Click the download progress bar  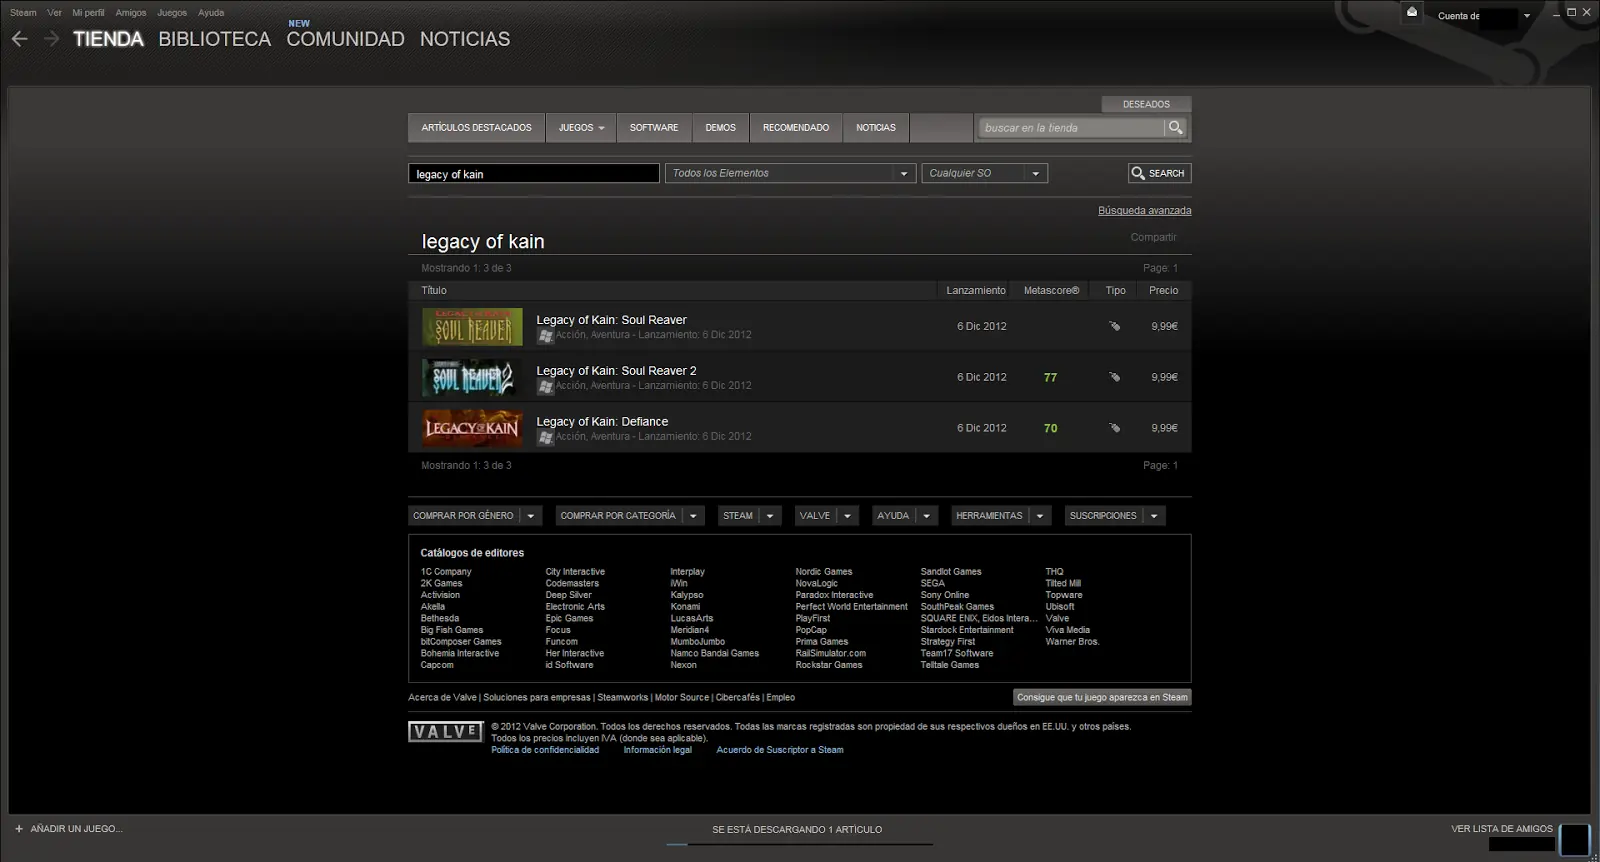tap(799, 844)
